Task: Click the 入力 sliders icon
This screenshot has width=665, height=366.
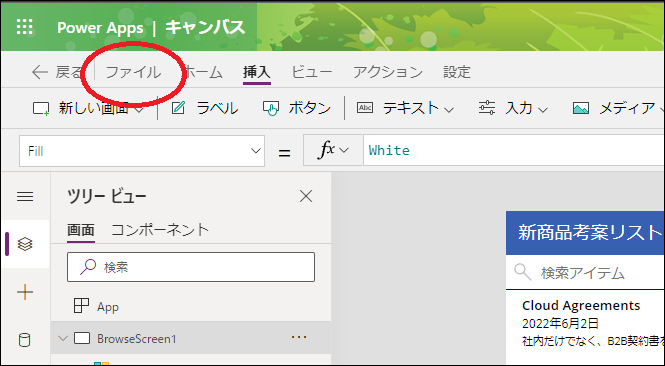Action: pos(486,108)
